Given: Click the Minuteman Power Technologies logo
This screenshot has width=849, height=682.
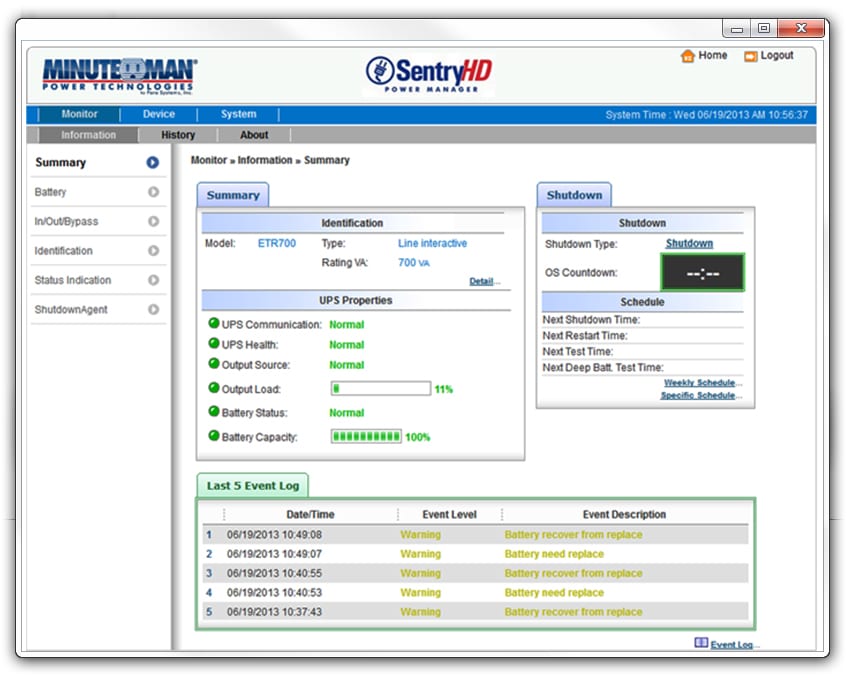Looking at the screenshot, I should [x=119, y=76].
